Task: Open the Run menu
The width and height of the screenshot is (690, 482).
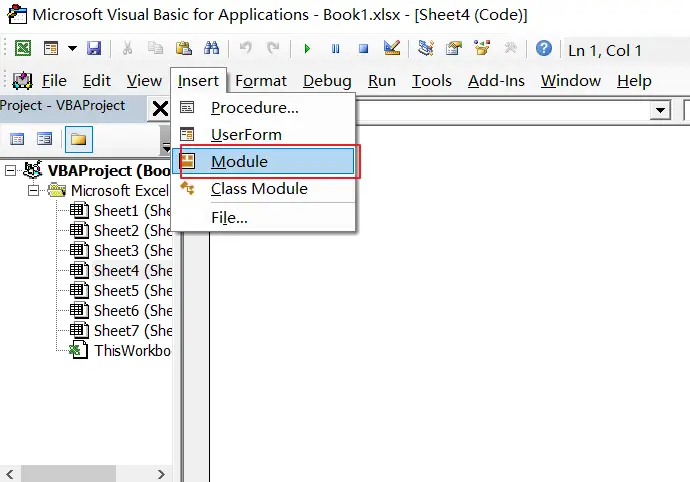Action: click(382, 81)
